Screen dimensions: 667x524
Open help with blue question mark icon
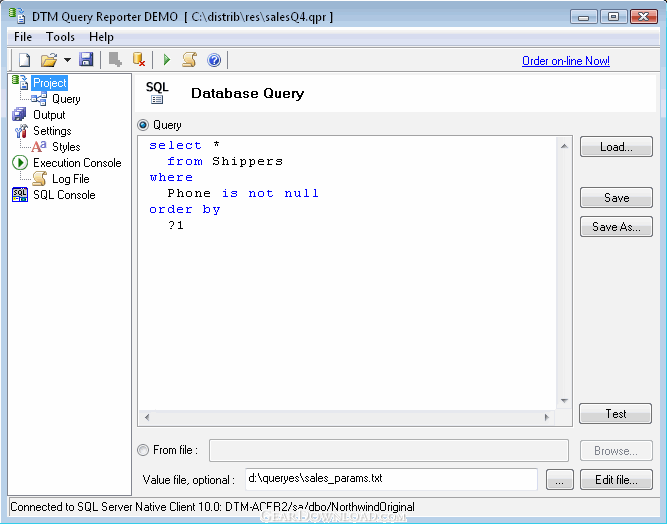coord(214,60)
